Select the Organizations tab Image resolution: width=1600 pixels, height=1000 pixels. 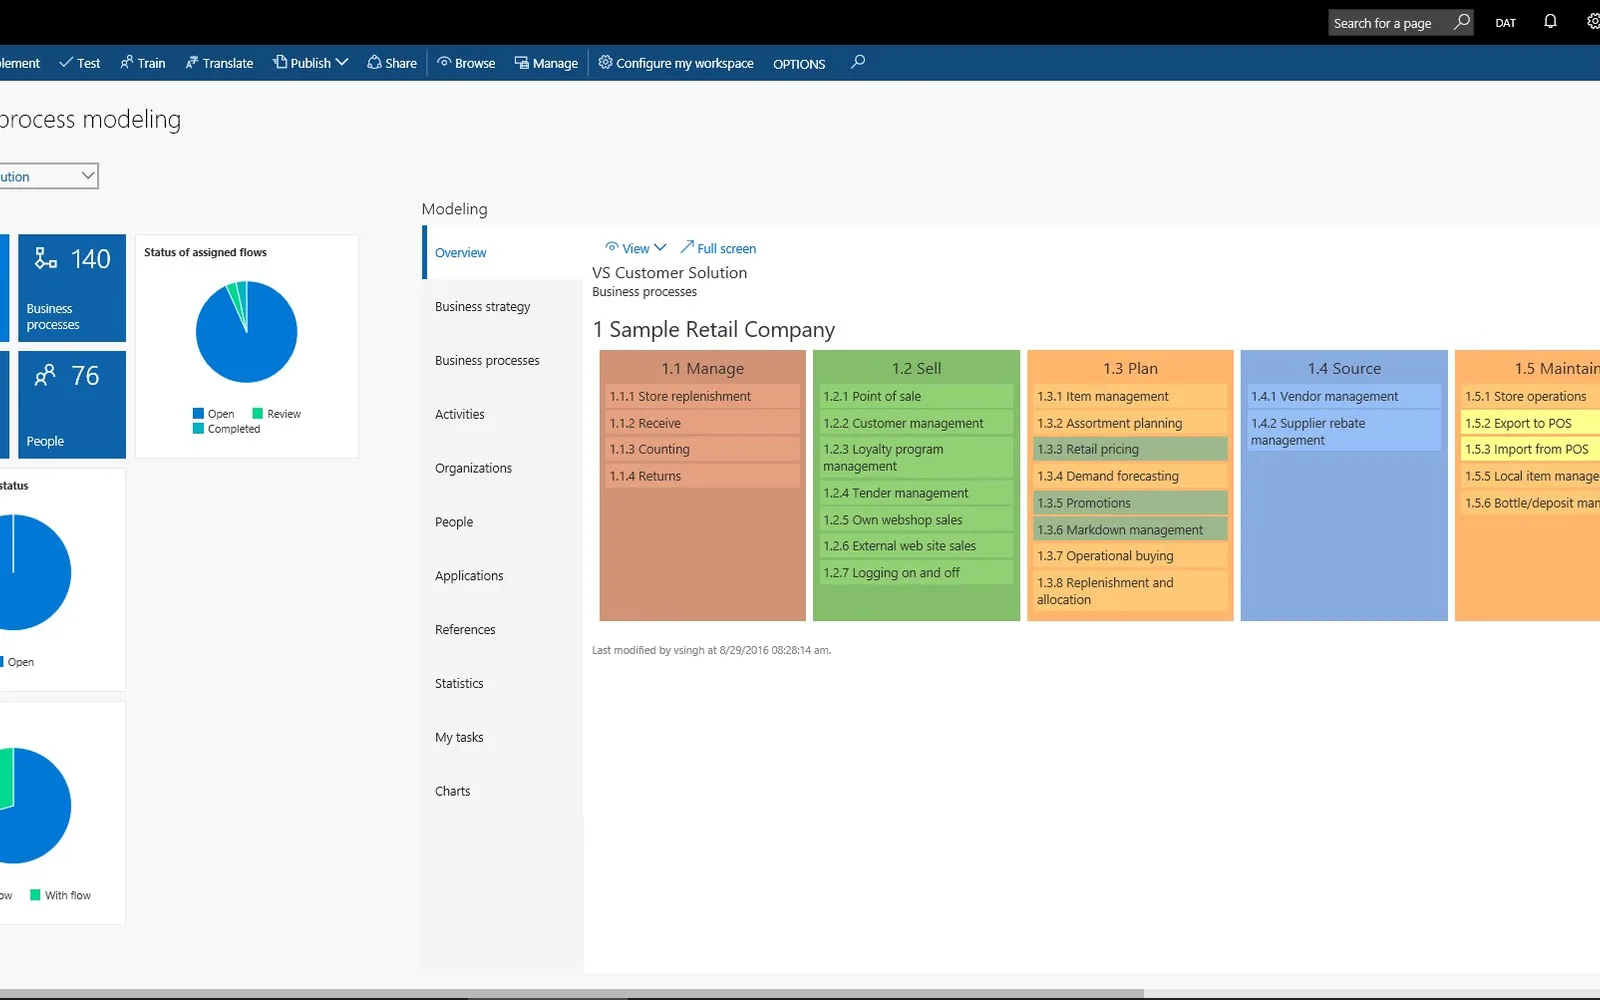pyautogui.click(x=502, y=468)
